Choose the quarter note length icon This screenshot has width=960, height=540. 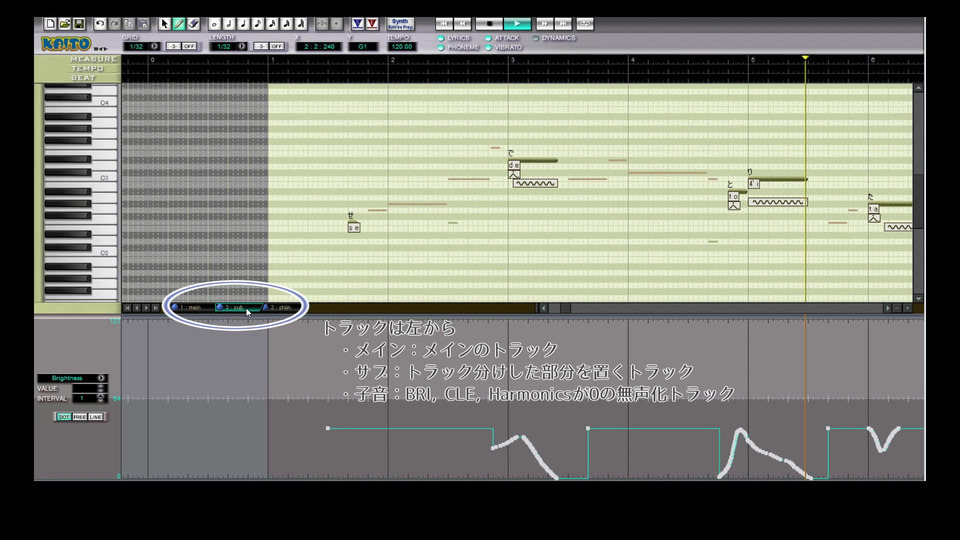(243, 24)
